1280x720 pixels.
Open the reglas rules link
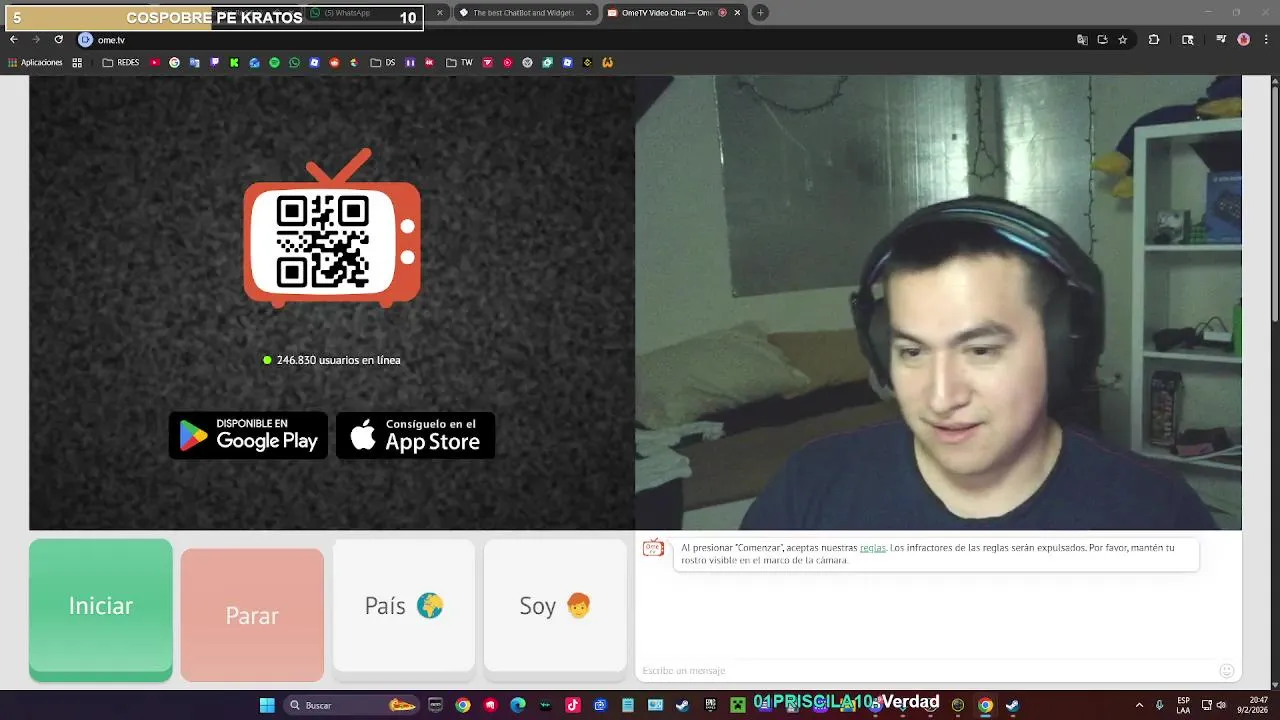[872, 548]
